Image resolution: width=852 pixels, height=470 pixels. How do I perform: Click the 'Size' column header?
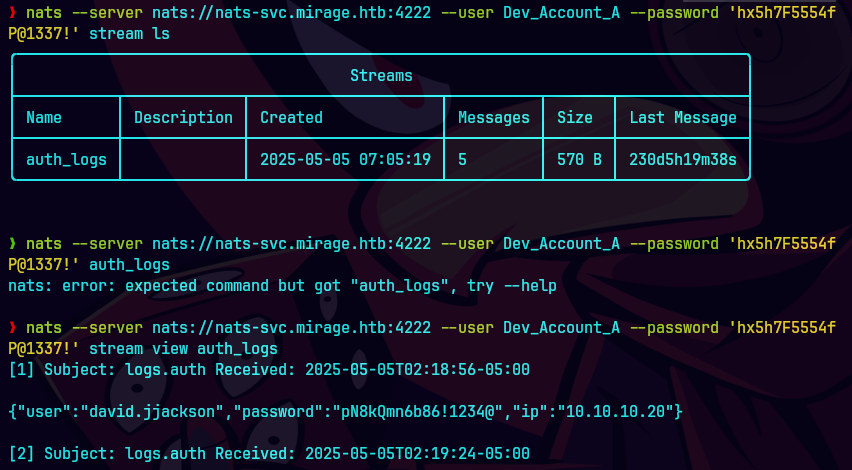[575, 117]
